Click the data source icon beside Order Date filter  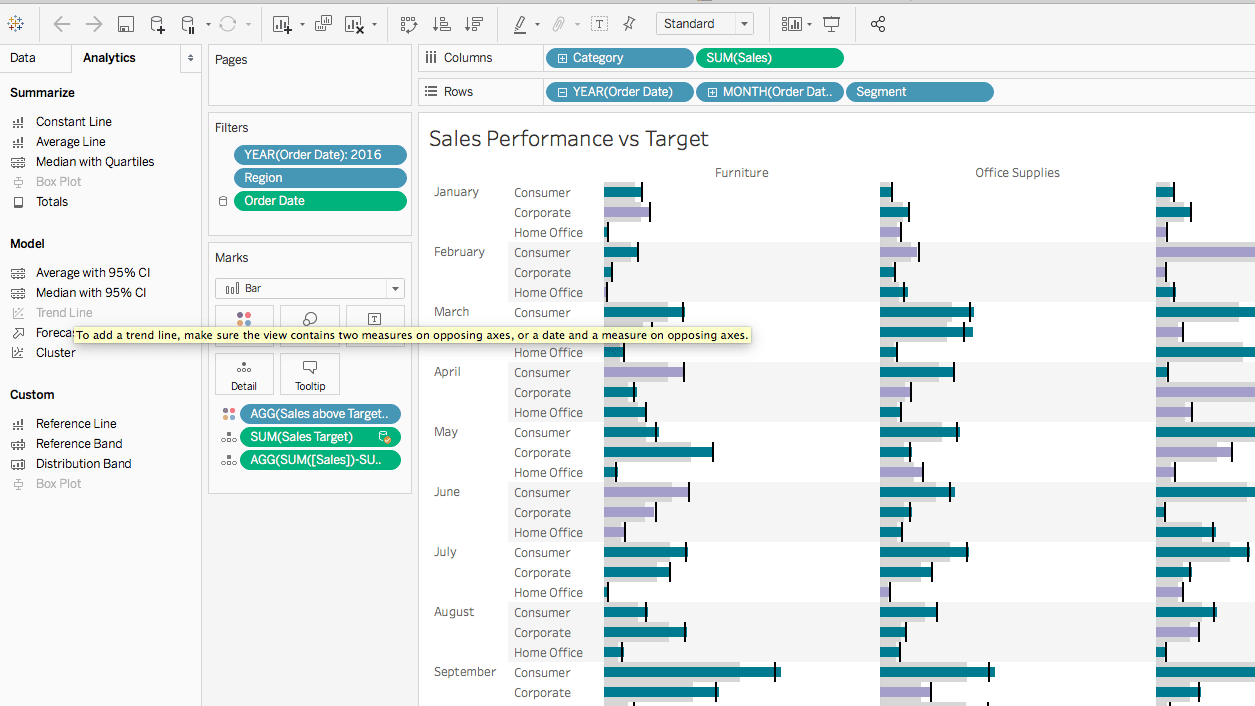pyautogui.click(x=223, y=201)
